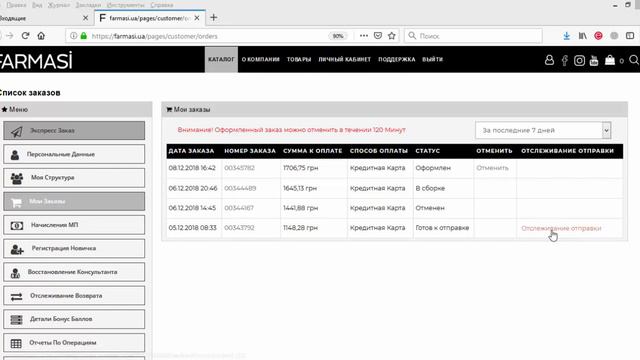Open the ТОВАРЫ menu item
Image resolution: width=640 pixels, height=360 pixels.
[x=299, y=59]
